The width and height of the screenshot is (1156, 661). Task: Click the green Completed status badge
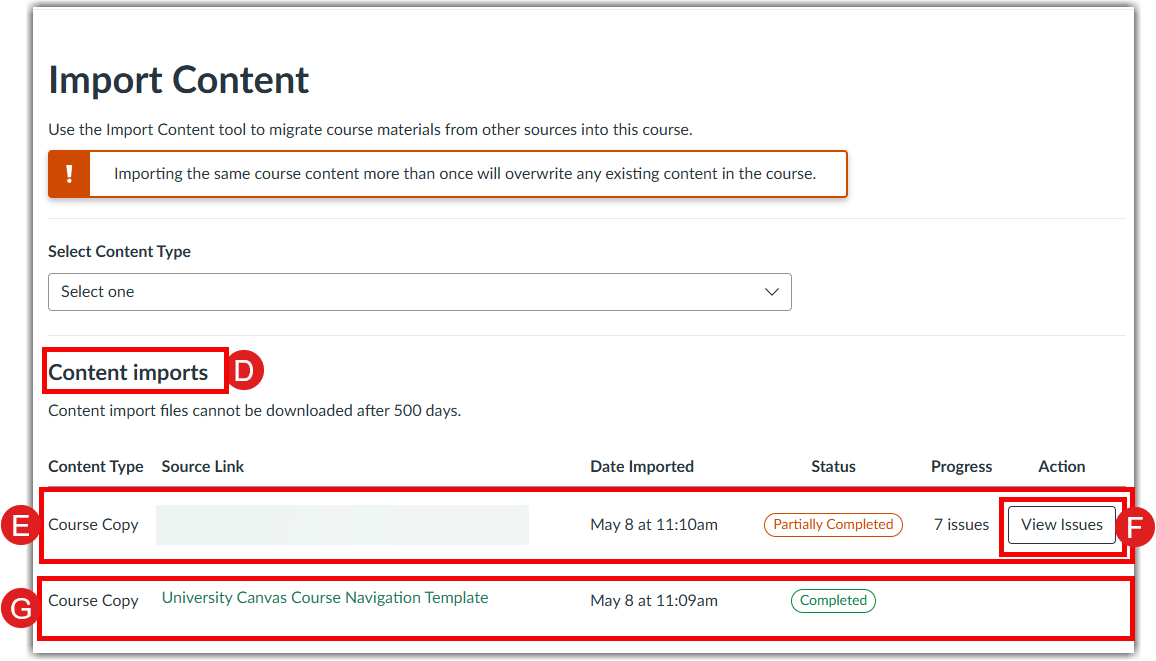832,601
